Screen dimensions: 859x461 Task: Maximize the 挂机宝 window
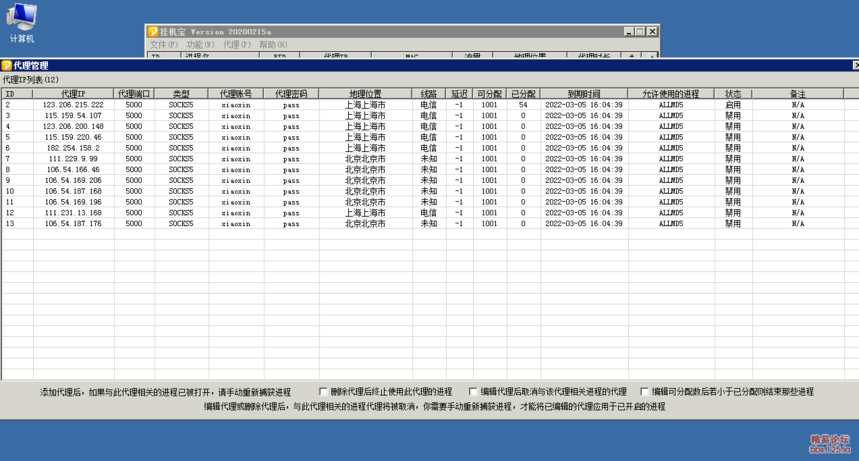click(640, 32)
